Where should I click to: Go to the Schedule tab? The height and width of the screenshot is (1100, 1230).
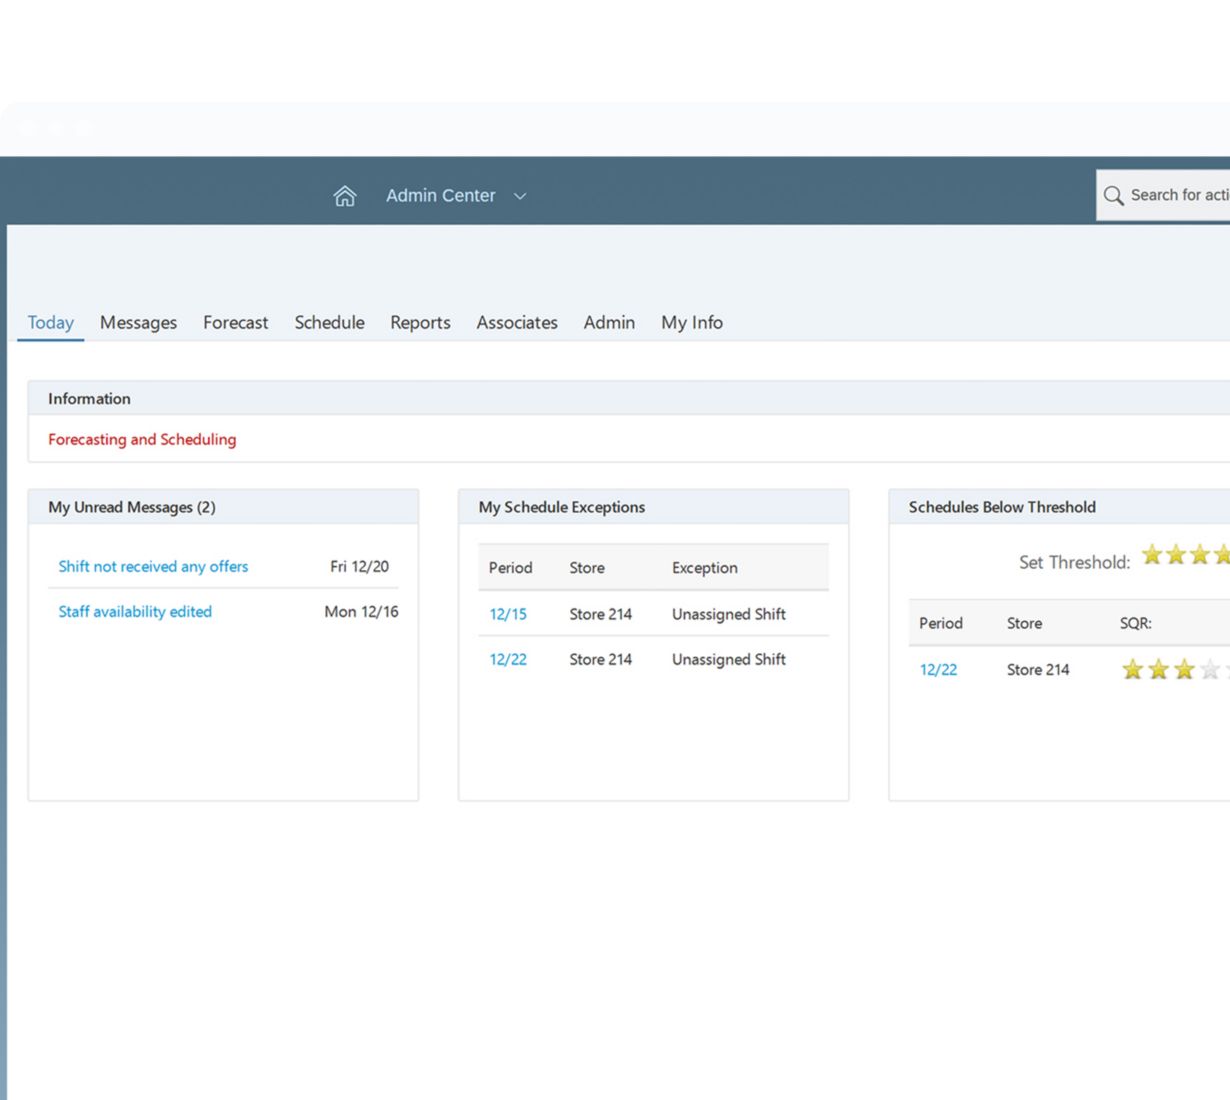coord(329,323)
